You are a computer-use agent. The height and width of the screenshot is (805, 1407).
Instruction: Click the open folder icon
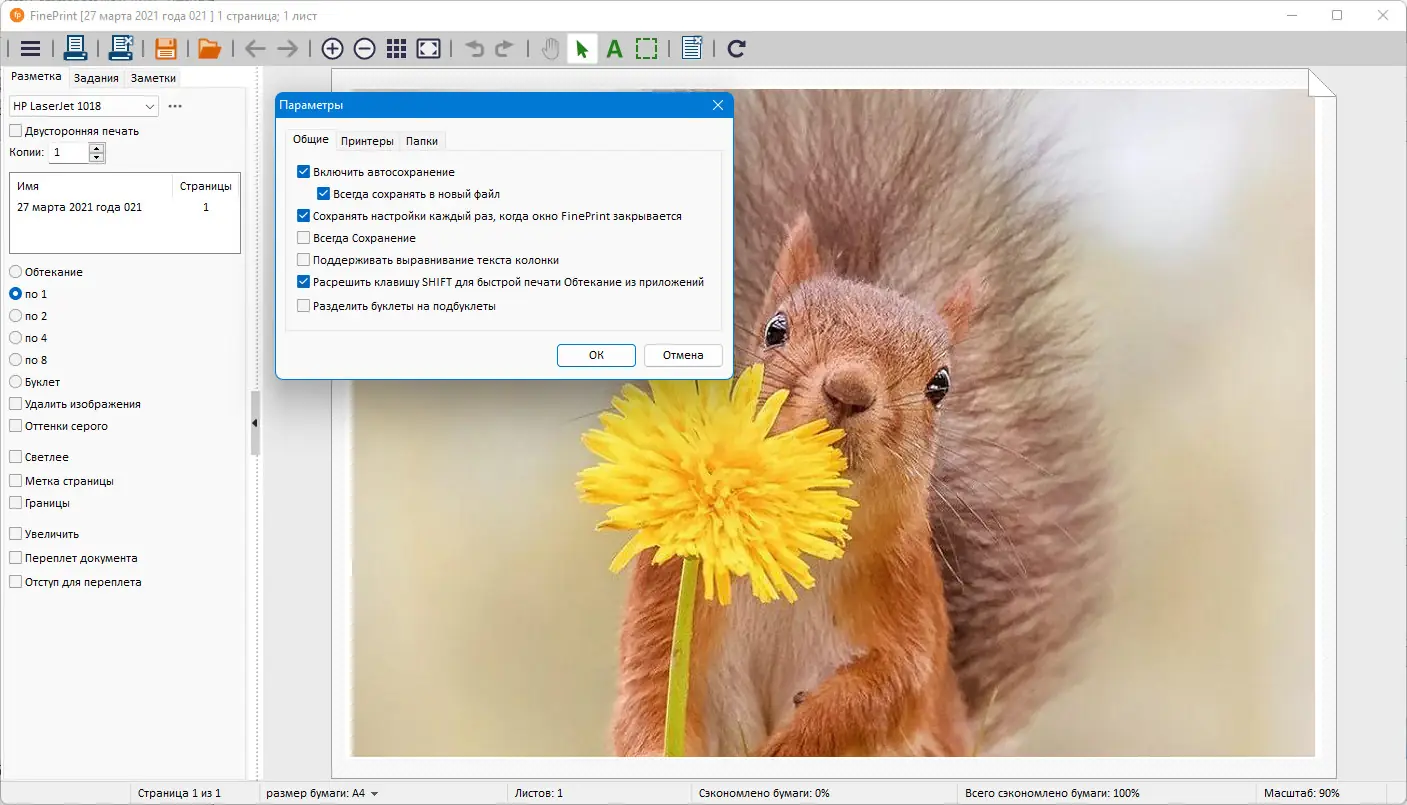[209, 48]
